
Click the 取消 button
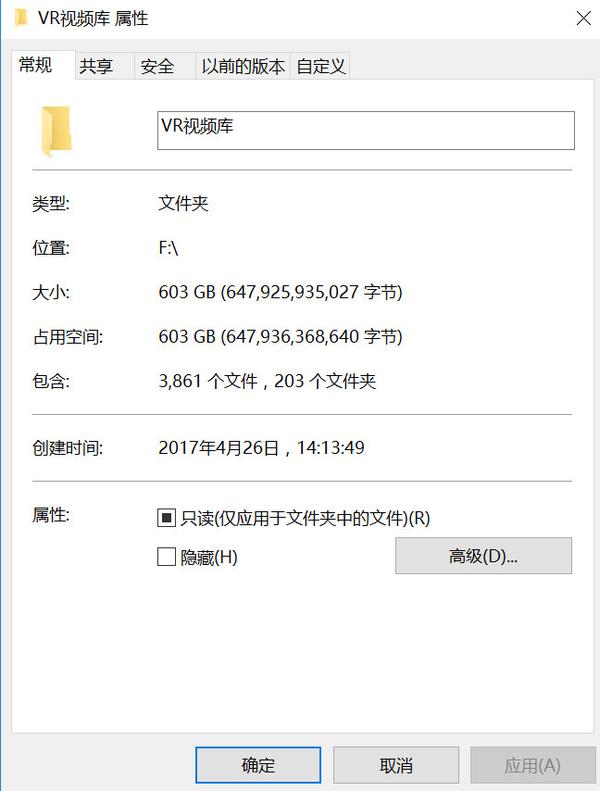coord(396,765)
